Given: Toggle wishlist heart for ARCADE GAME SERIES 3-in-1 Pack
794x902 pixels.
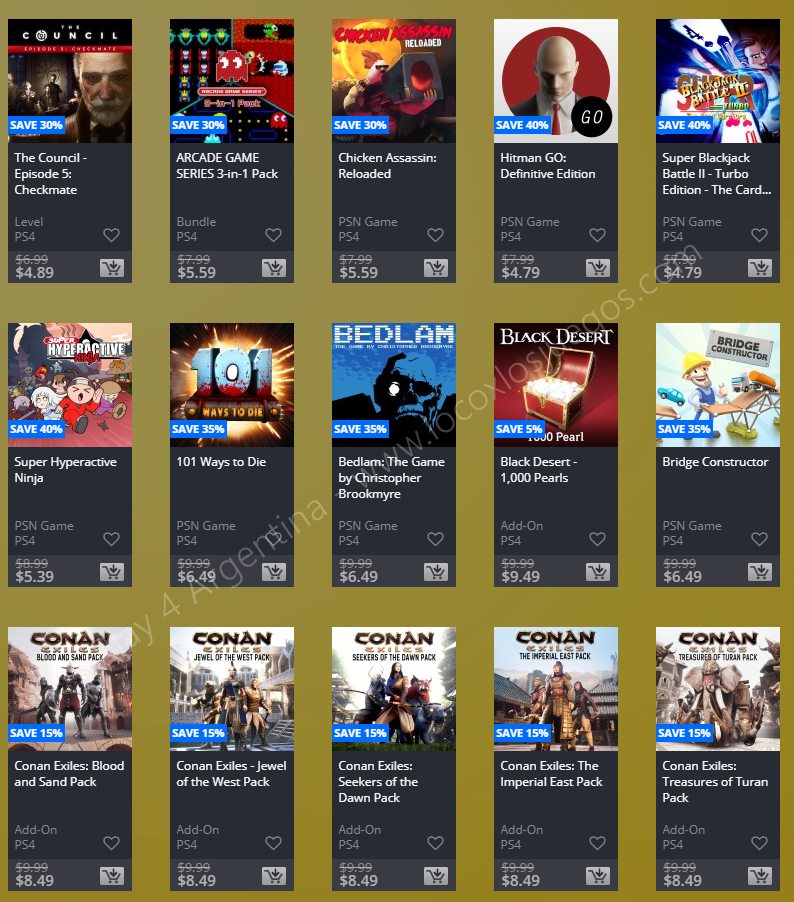Looking at the screenshot, I should pyautogui.click(x=273, y=235).
